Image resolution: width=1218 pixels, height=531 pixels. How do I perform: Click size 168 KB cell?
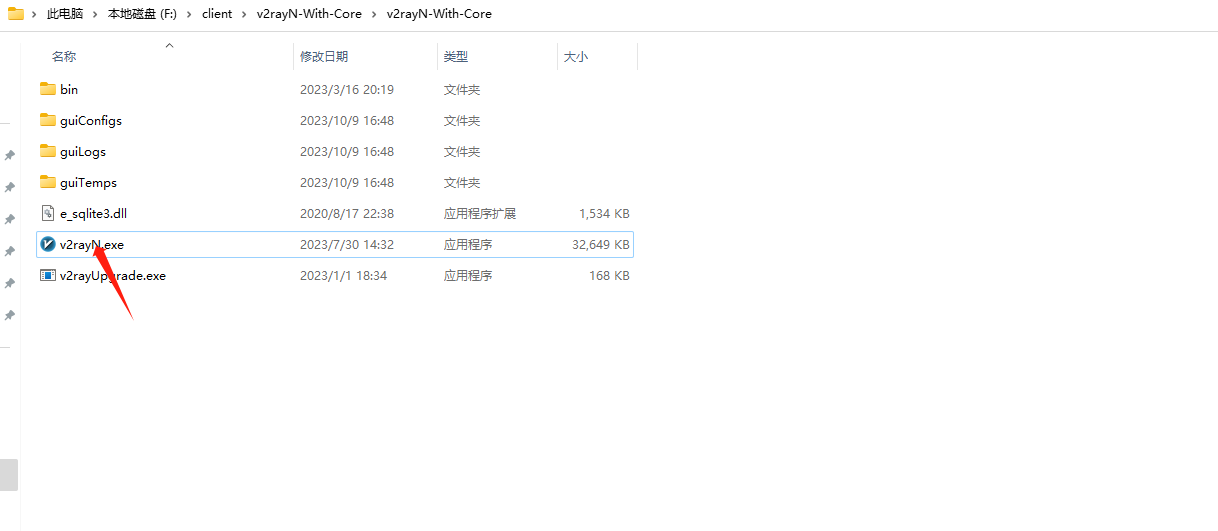coord(609,275)
